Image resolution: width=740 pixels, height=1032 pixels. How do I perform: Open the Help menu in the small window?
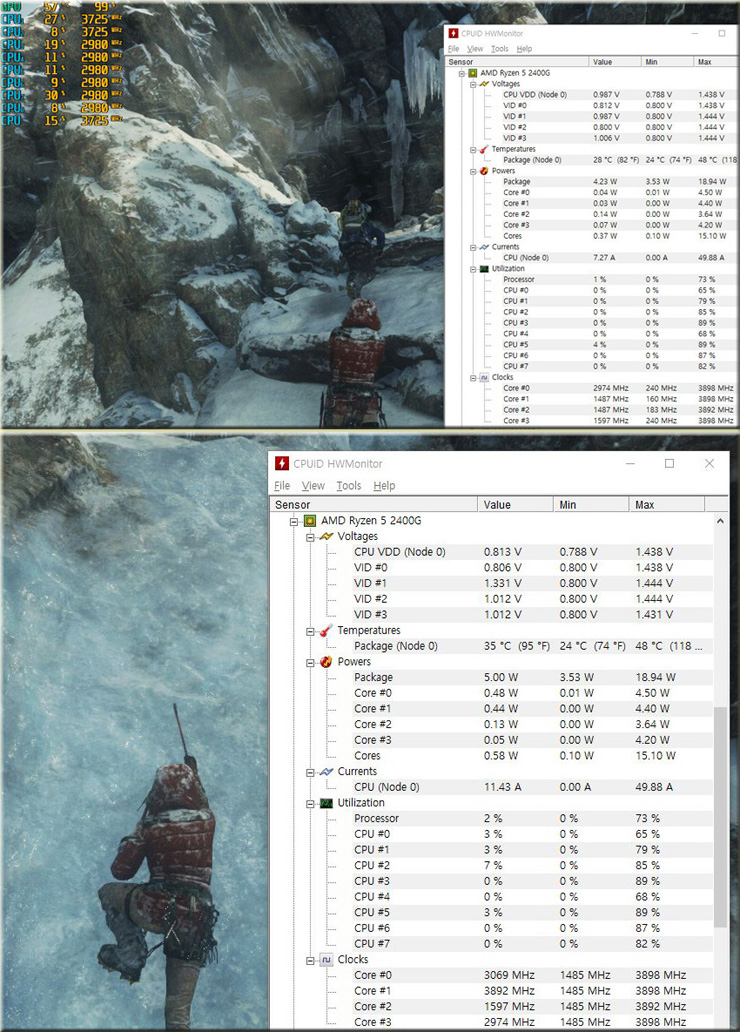pyautogui.click(x=524, y=49)
